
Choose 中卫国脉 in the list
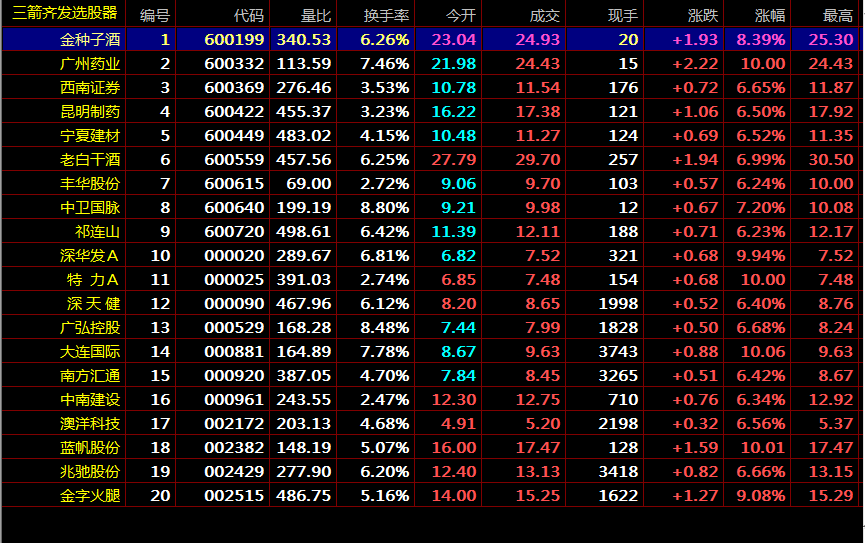(x=90, y=207)
